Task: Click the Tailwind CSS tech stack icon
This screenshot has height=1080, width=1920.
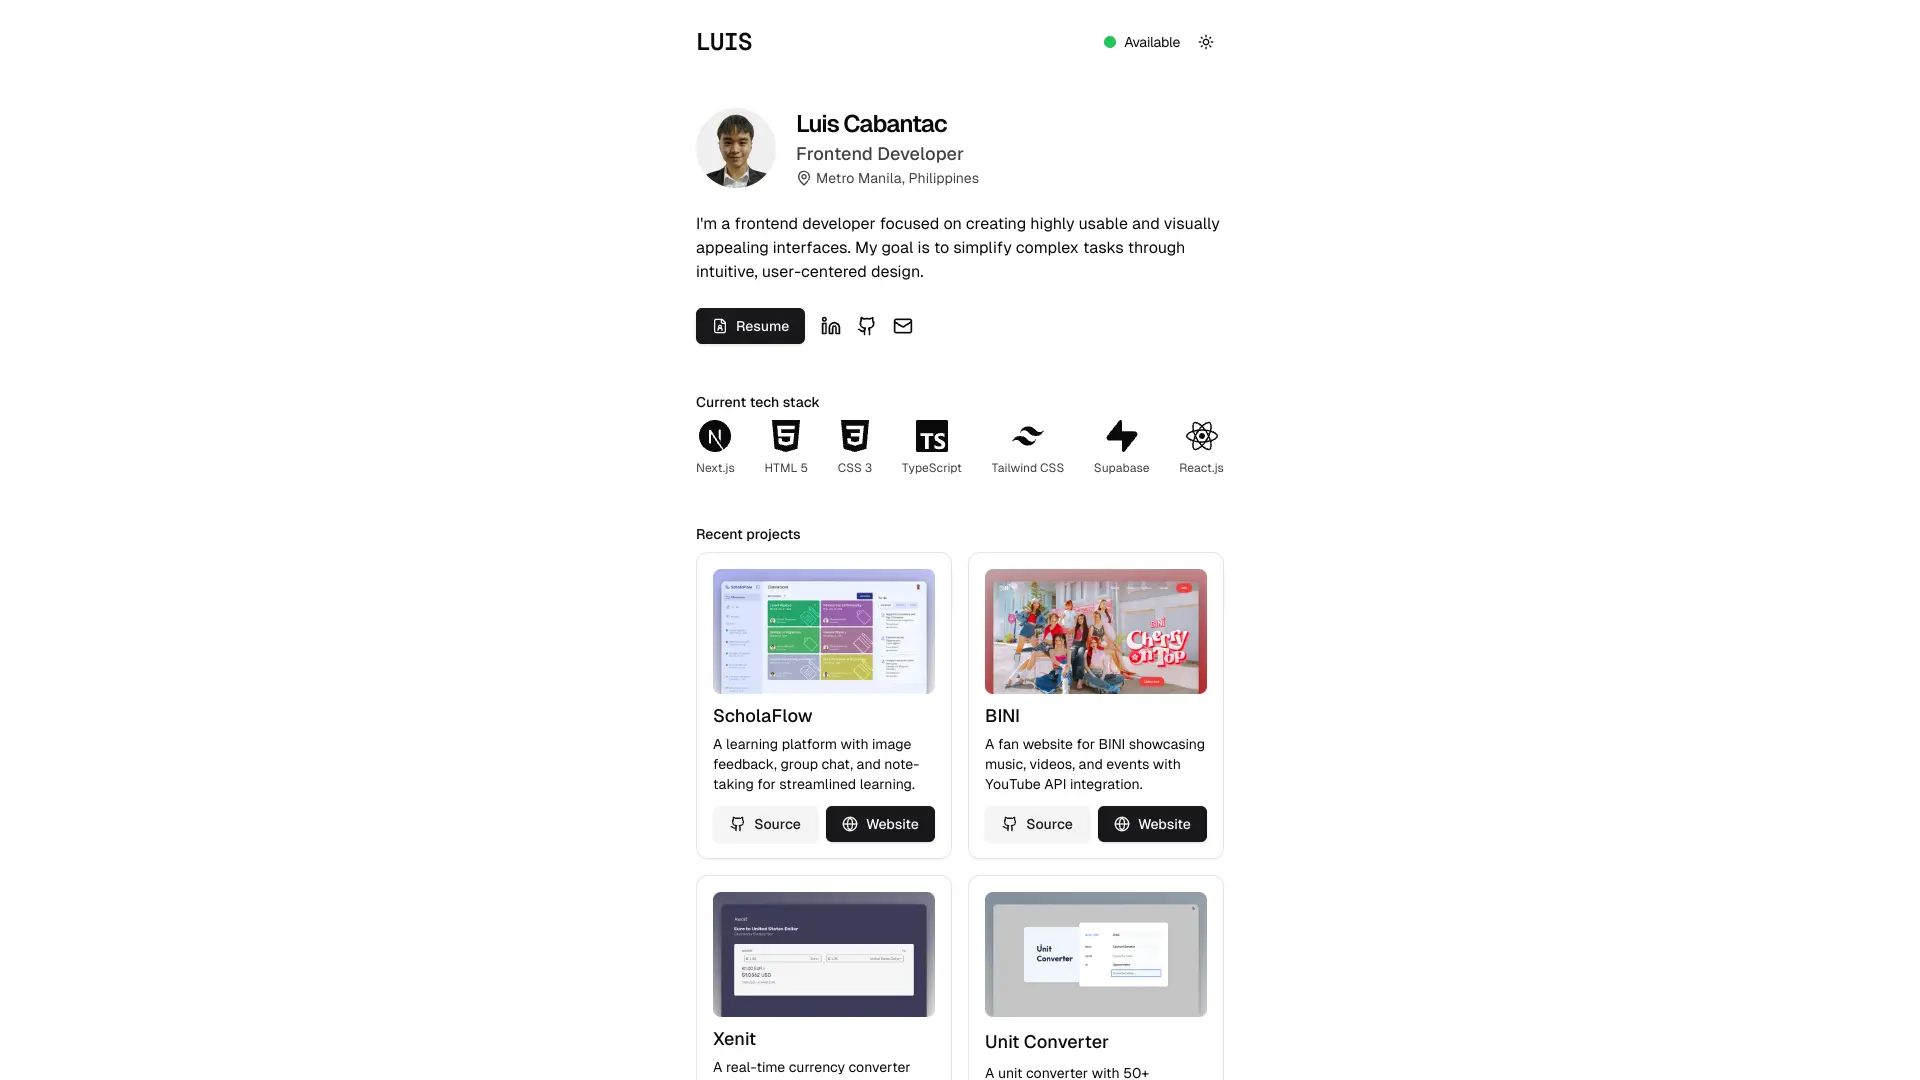Action: click(x=1027, y=435)
